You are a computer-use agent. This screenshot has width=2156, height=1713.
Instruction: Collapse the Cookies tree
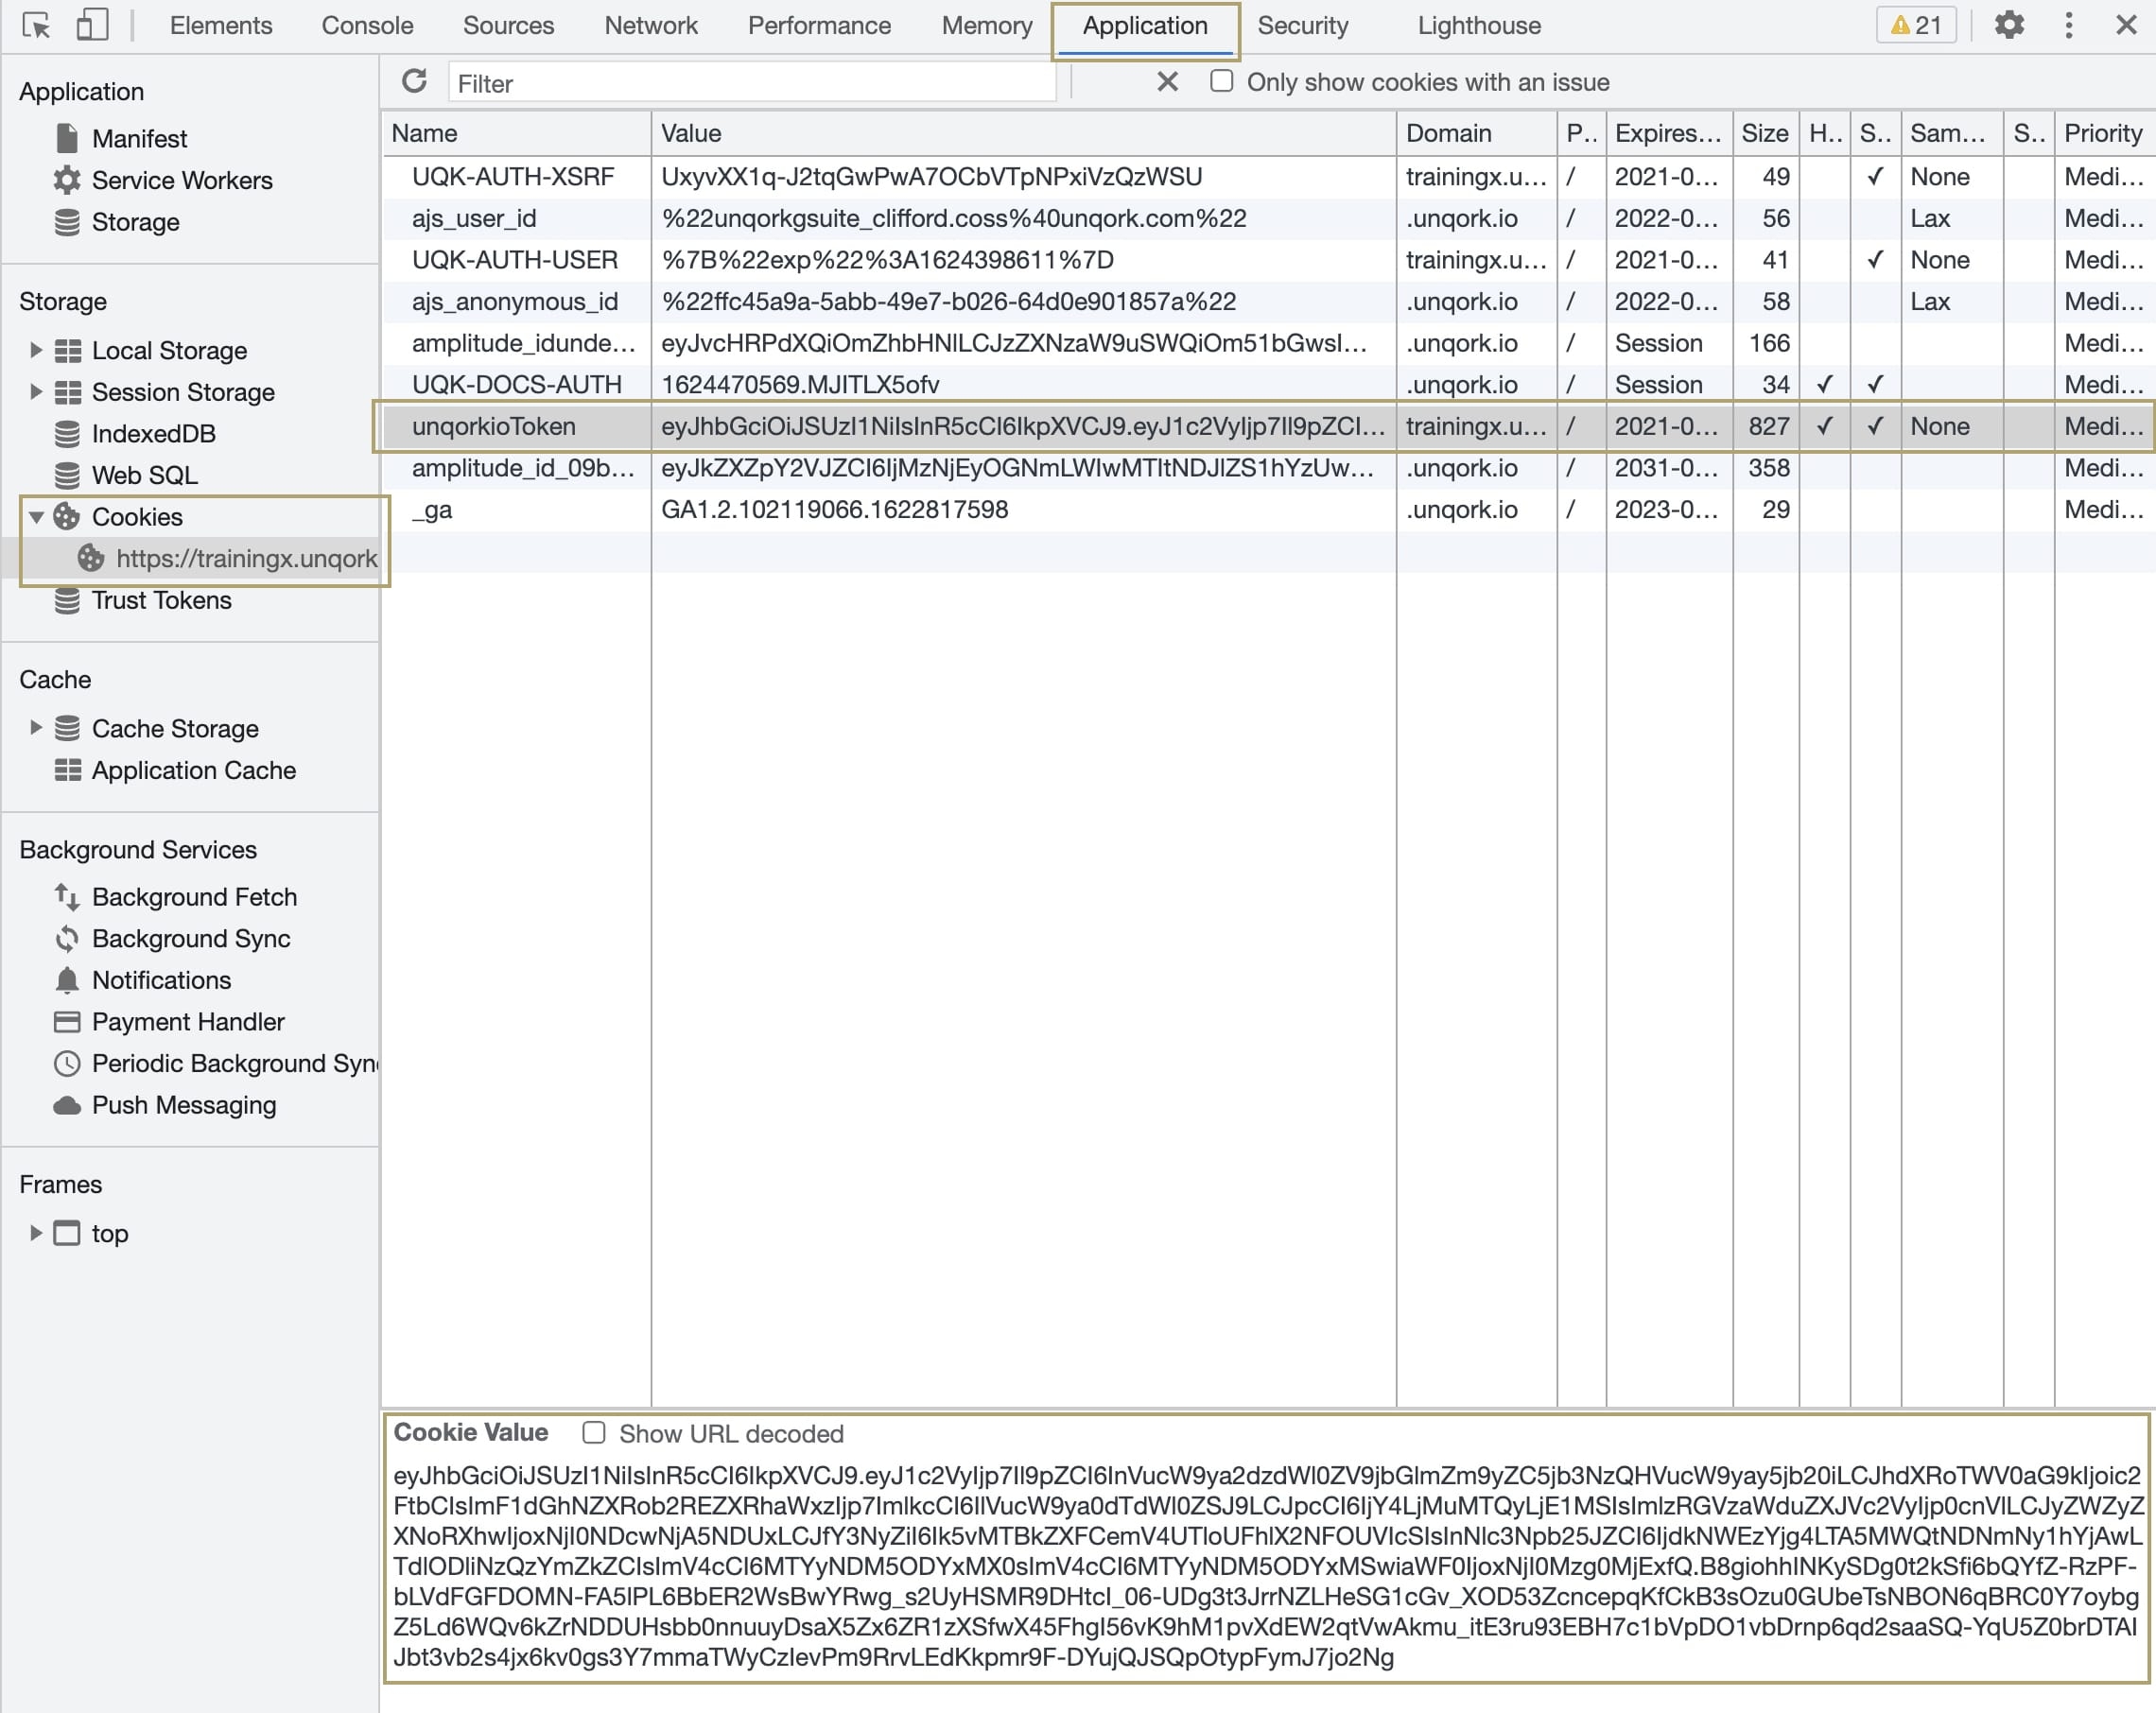36,517
